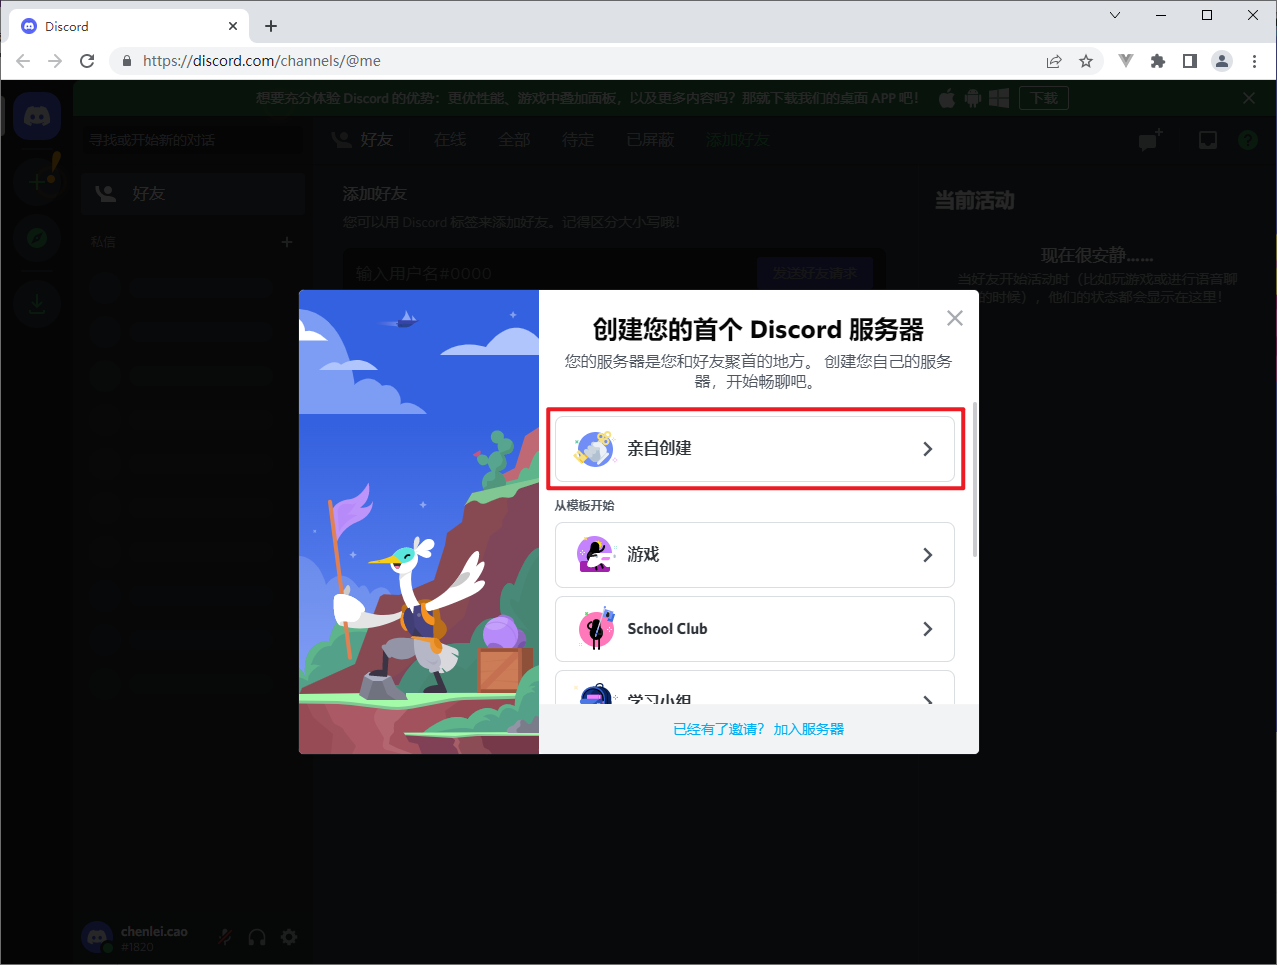Expand the 亲自创建 chevron arrow
1277x965 pixels.
point(927,449)
